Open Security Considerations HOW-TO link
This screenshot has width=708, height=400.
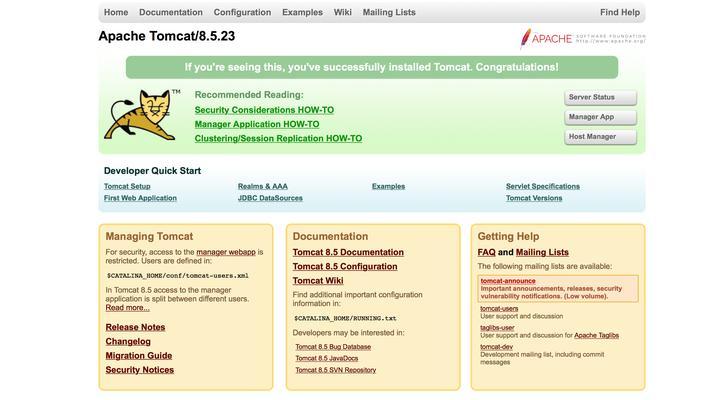point(264,110)
